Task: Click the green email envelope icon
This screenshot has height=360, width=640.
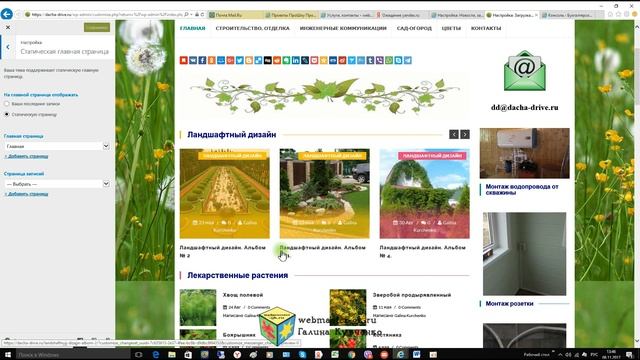Action: pyautogui.click(x=524, y=71)
